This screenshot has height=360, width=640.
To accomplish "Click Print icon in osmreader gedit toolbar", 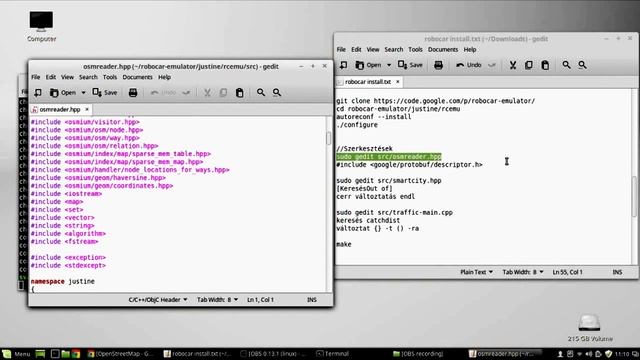I will point(133,93).
